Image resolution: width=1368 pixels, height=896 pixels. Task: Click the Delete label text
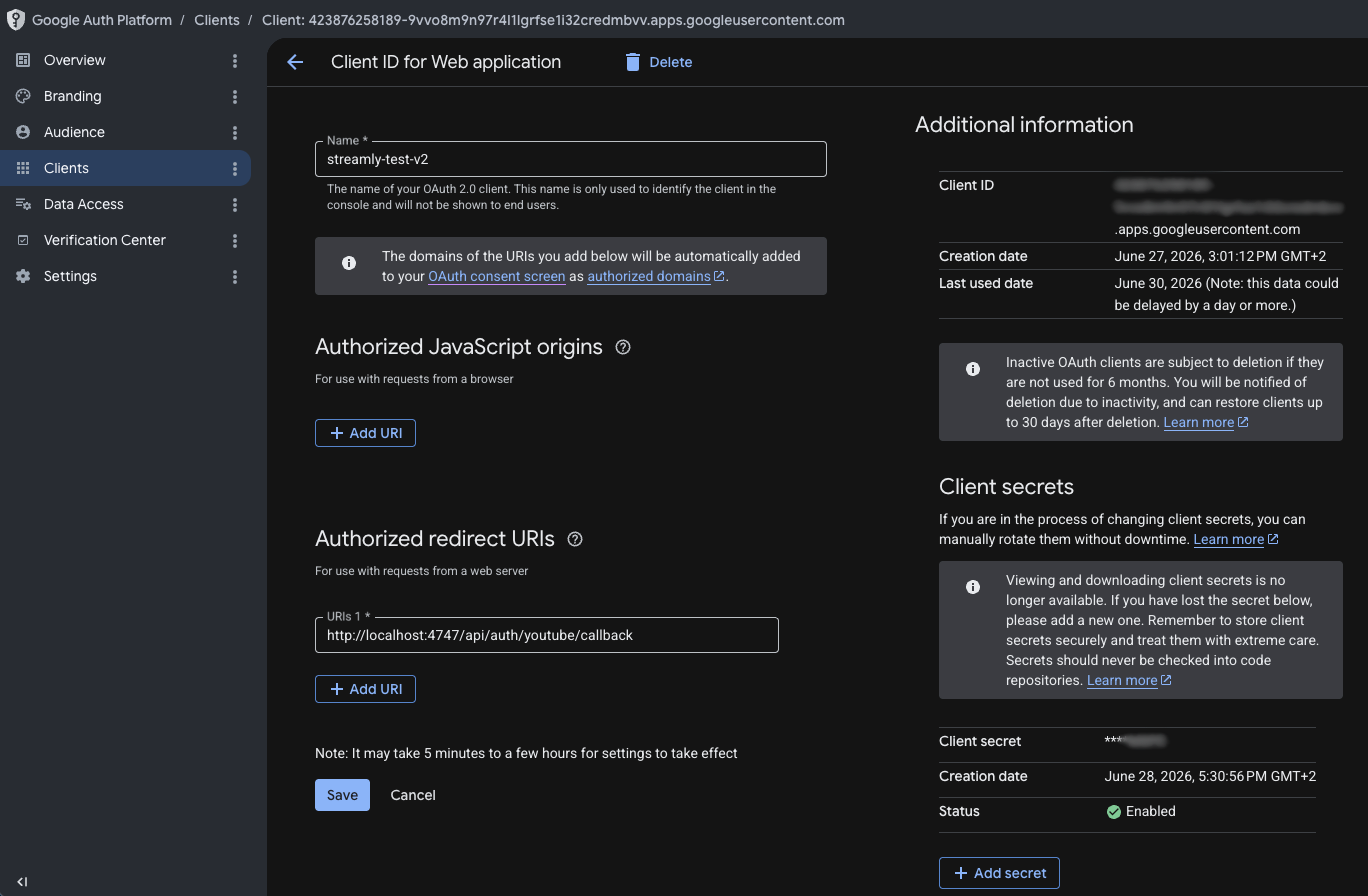(670, 62)
